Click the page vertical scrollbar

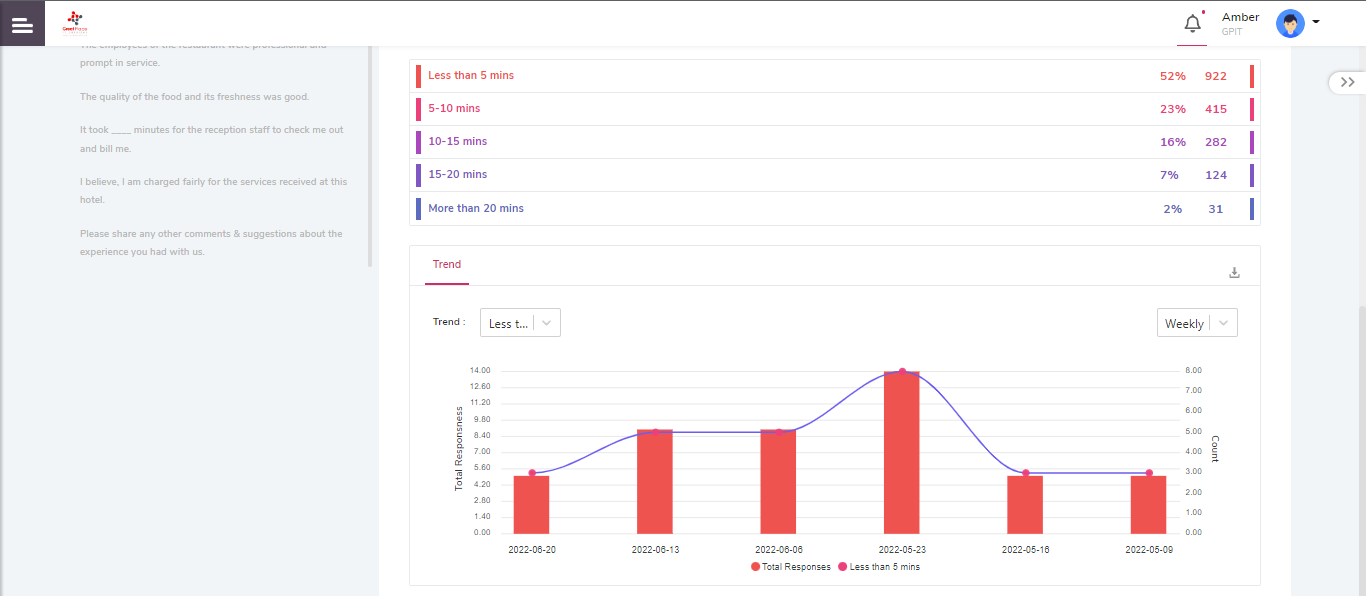[1361, 450]
